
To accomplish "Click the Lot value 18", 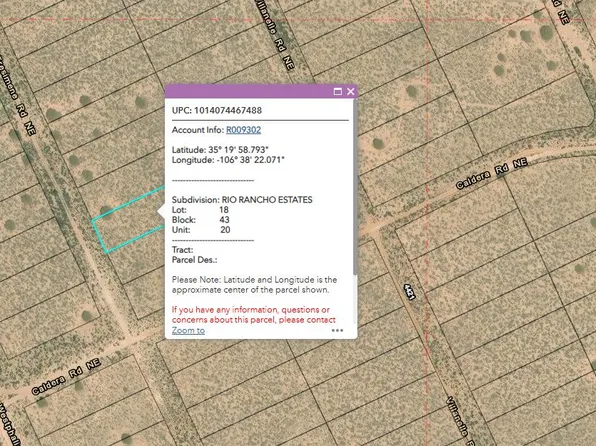I will (x=224, y=210).
